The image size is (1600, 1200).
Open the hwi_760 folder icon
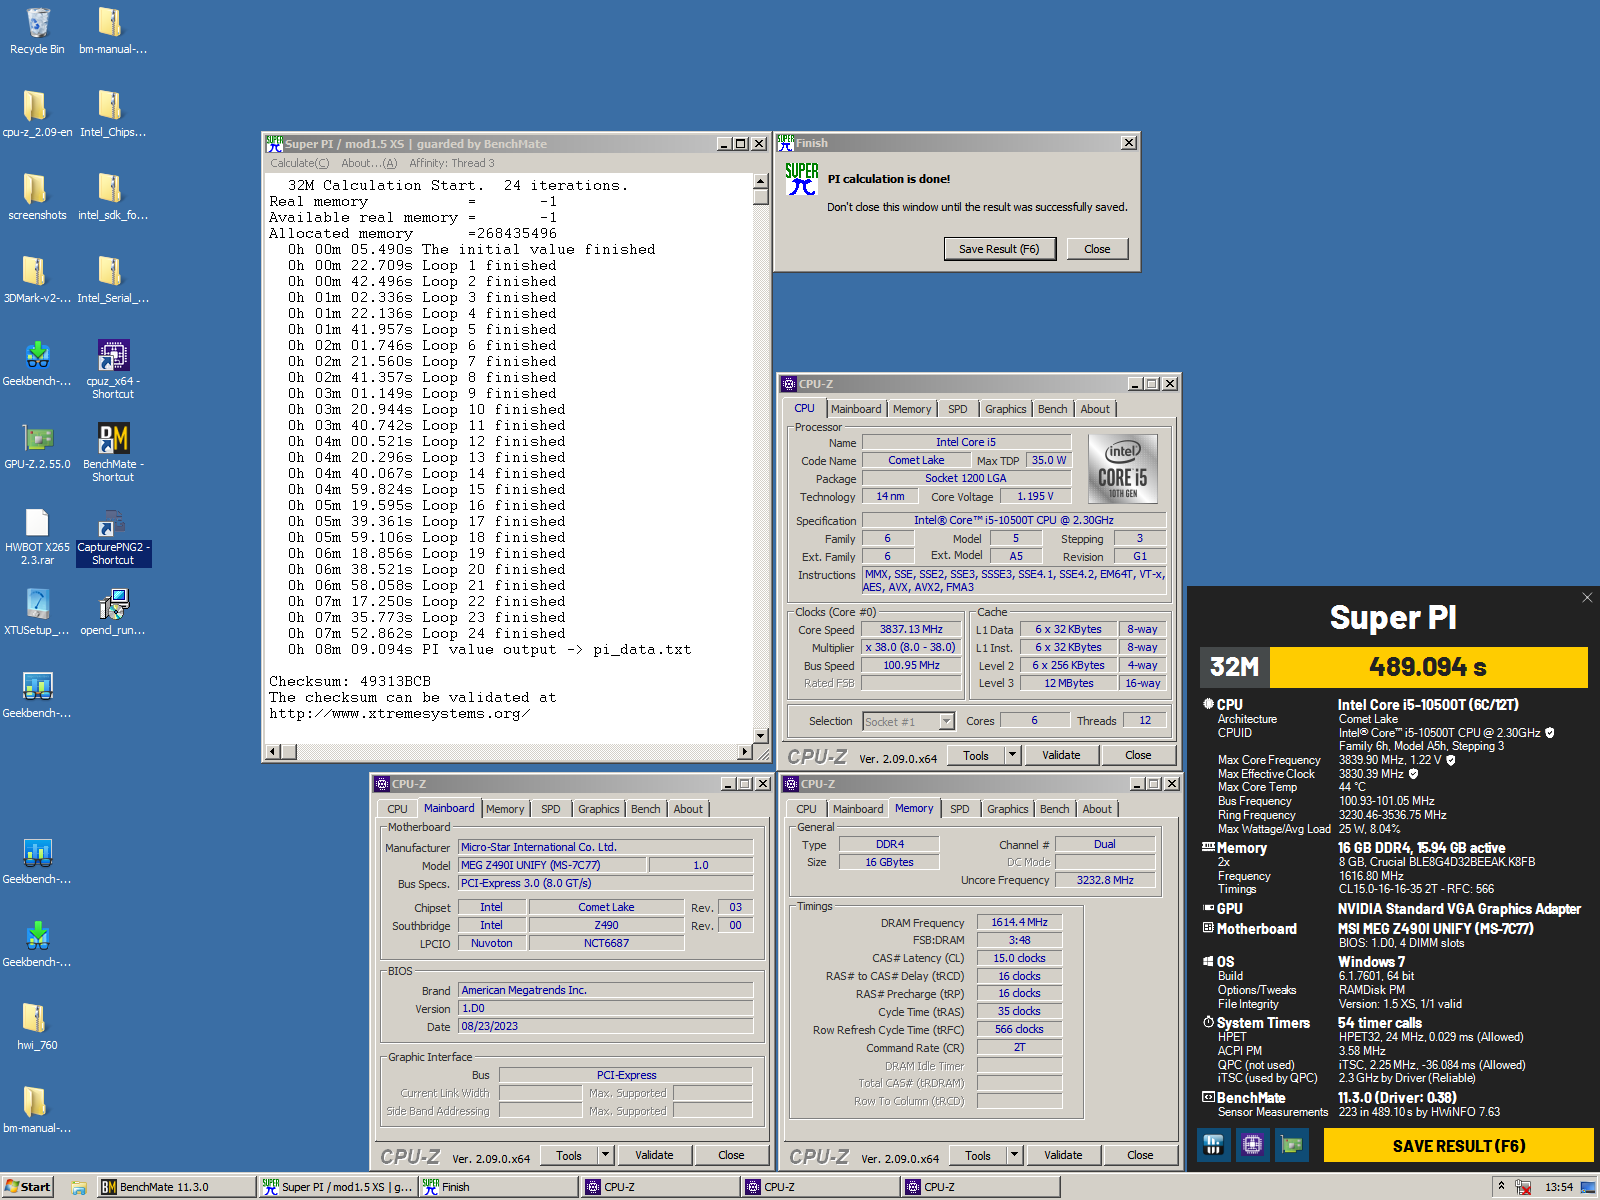[37, 1027]
